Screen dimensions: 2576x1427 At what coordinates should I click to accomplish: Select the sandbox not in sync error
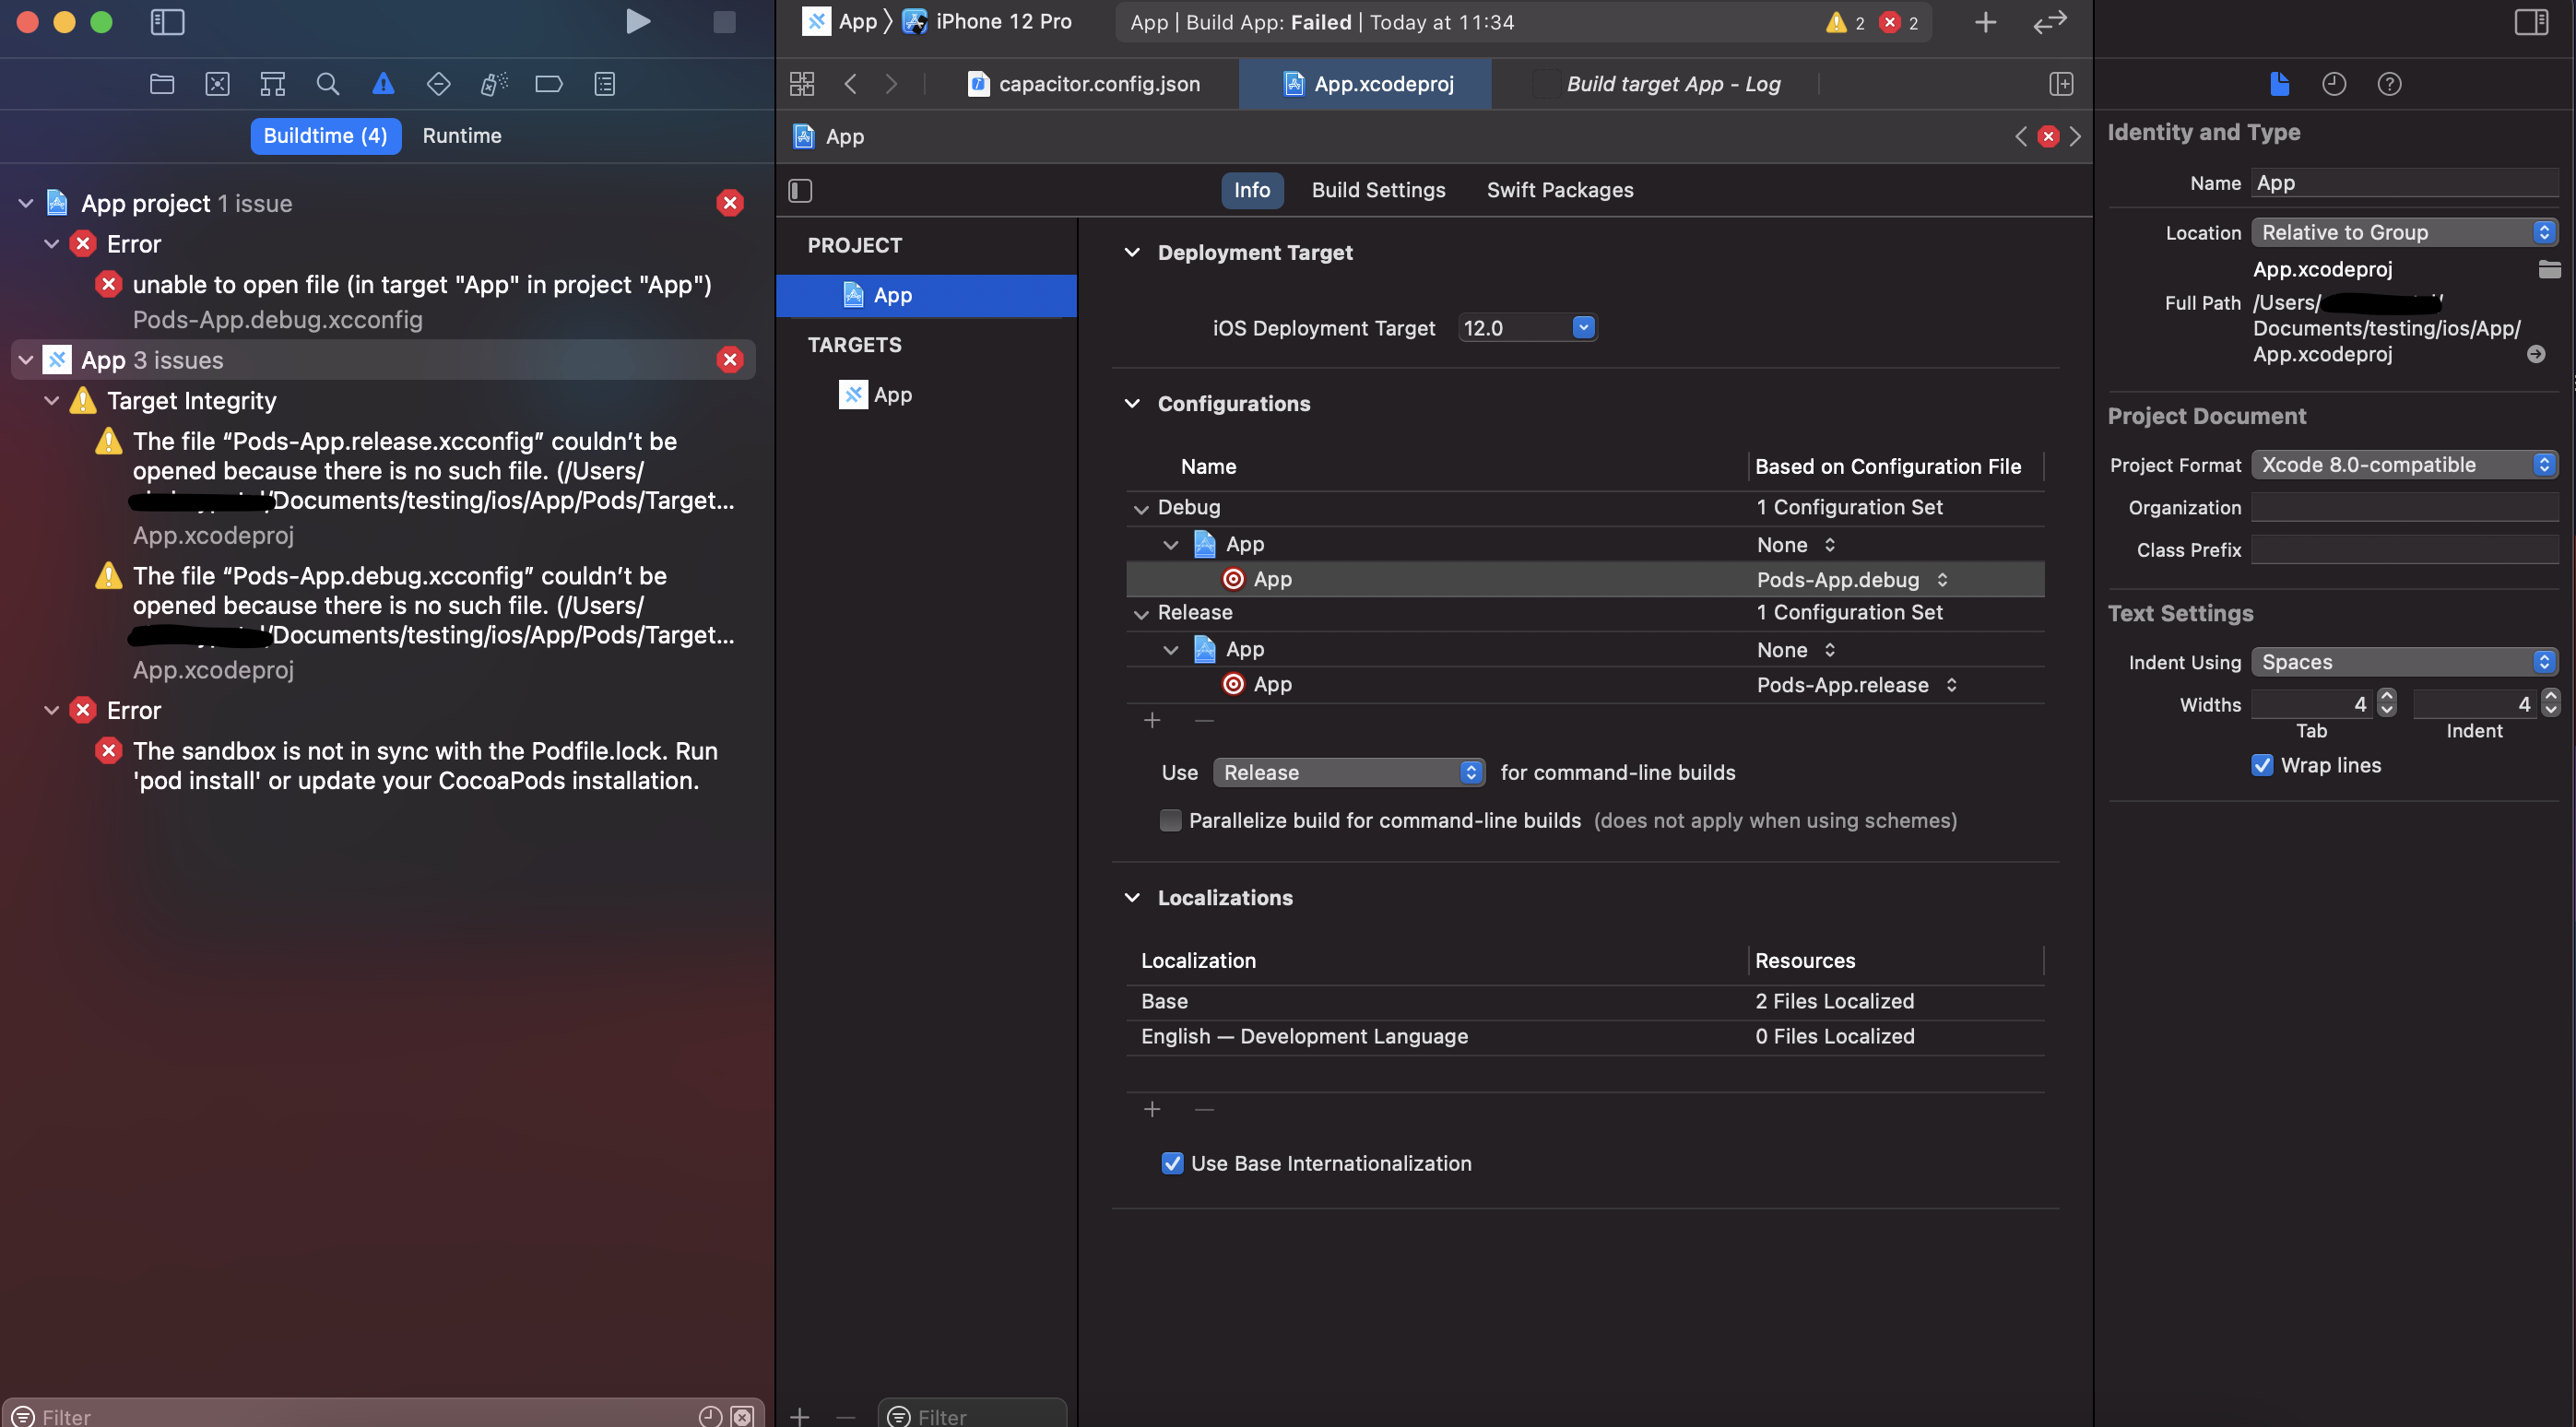click(425, 765)
